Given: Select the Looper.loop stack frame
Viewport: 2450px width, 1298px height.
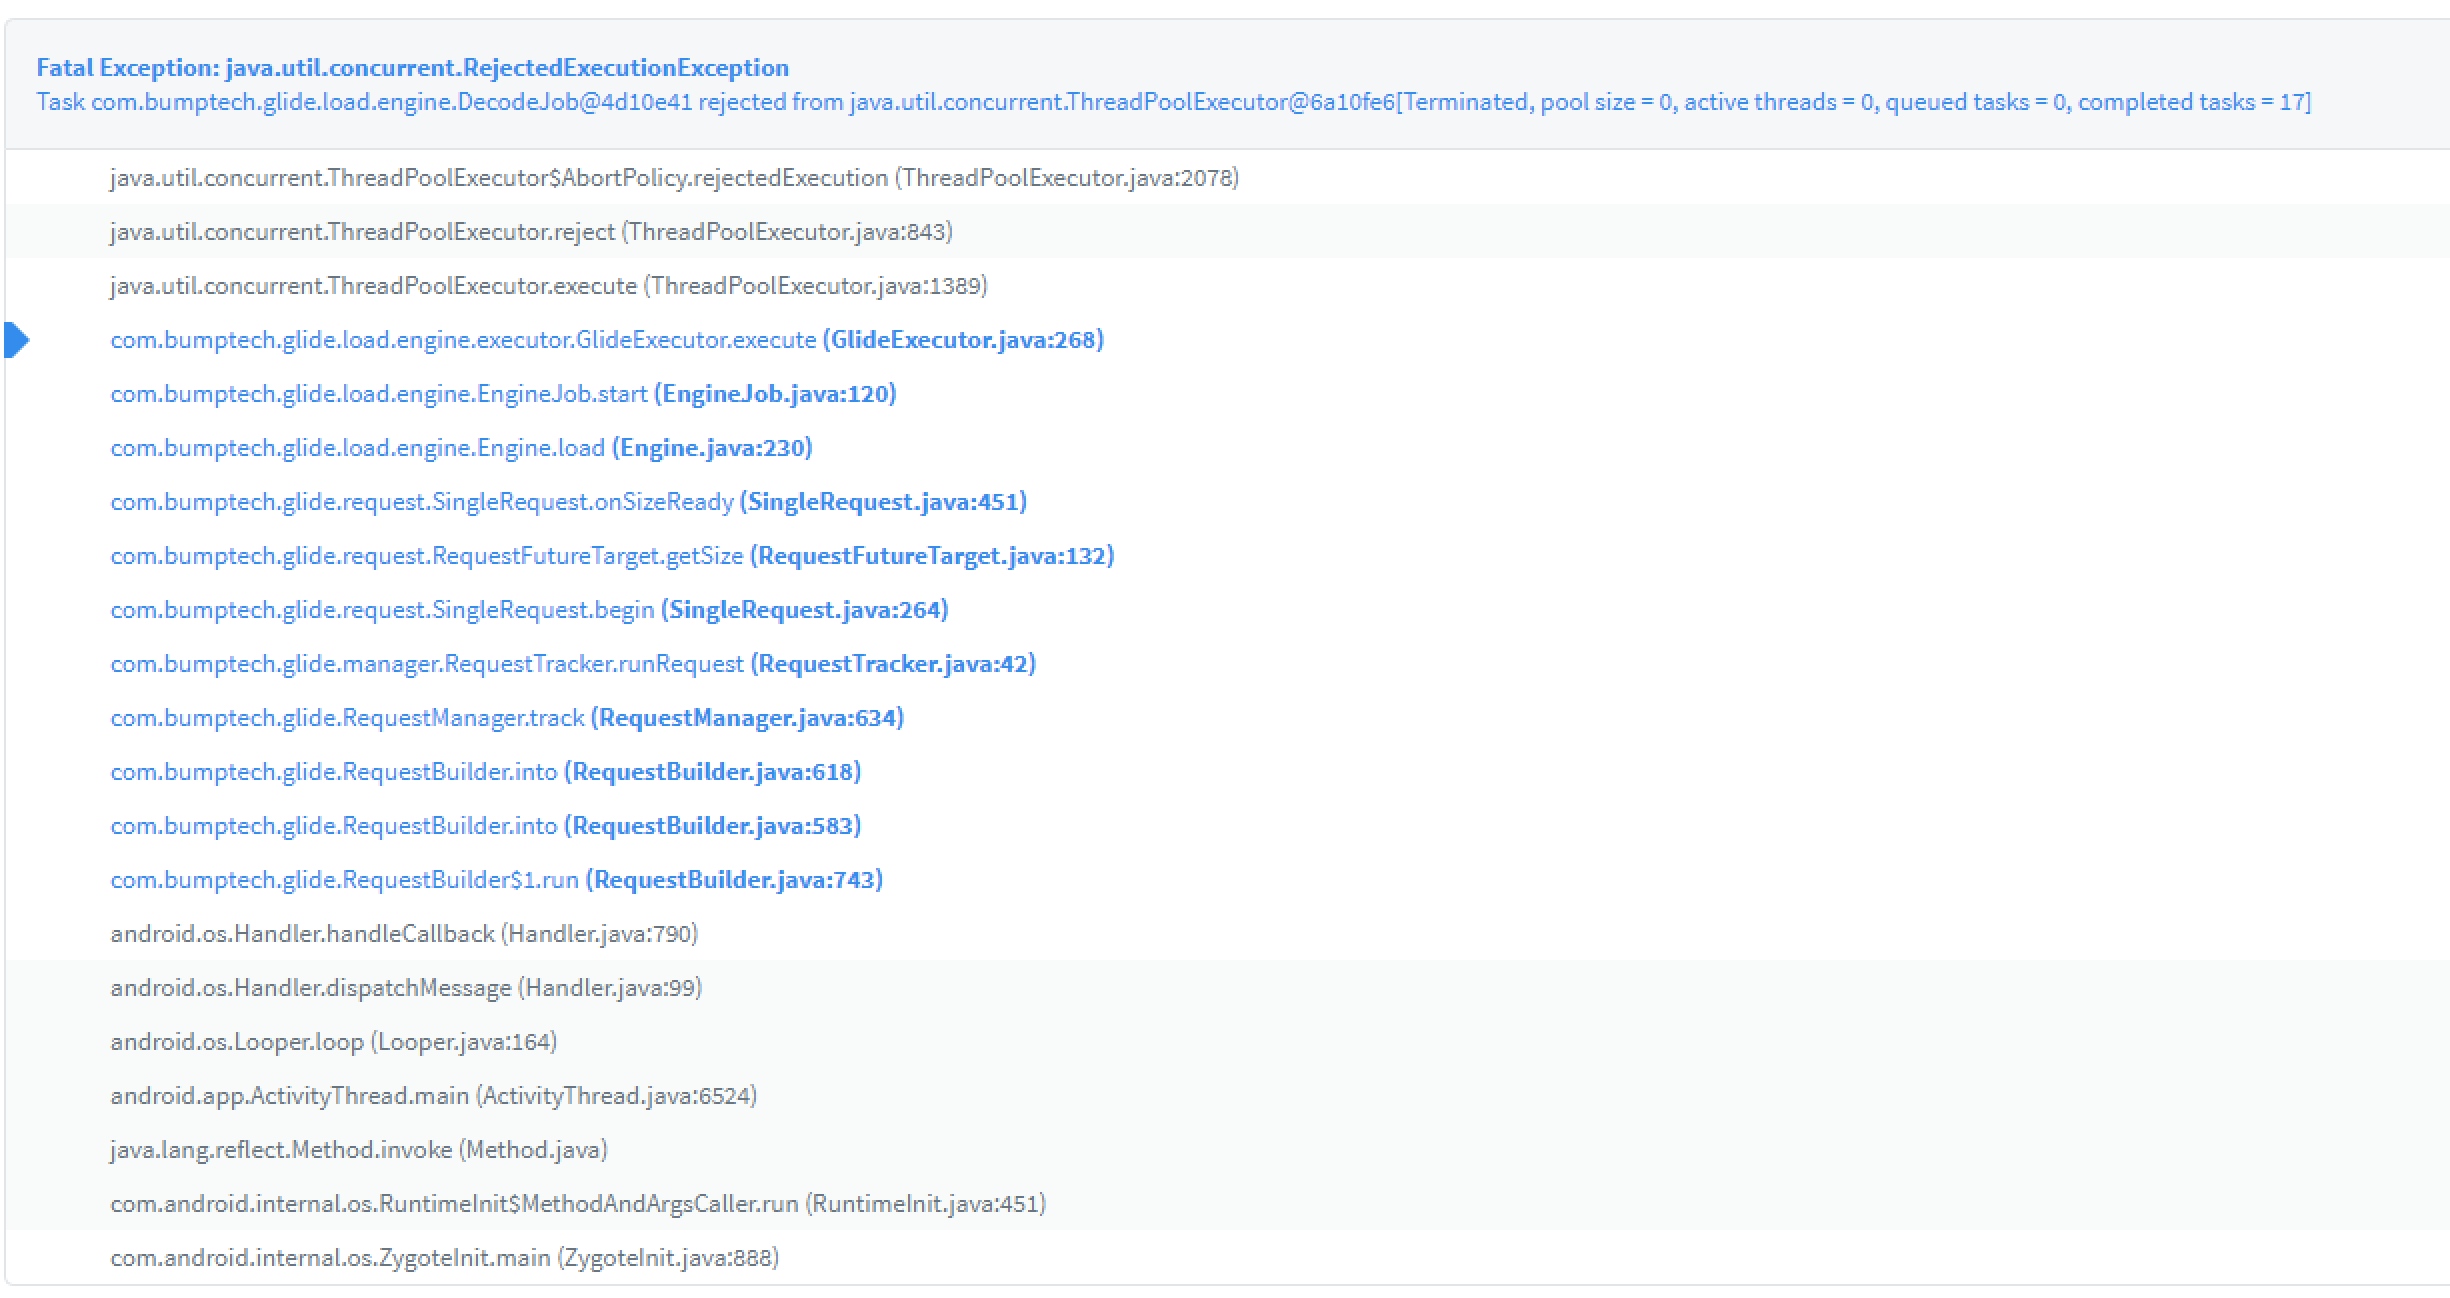Looking at the screenshot, I should [333, 1042].
